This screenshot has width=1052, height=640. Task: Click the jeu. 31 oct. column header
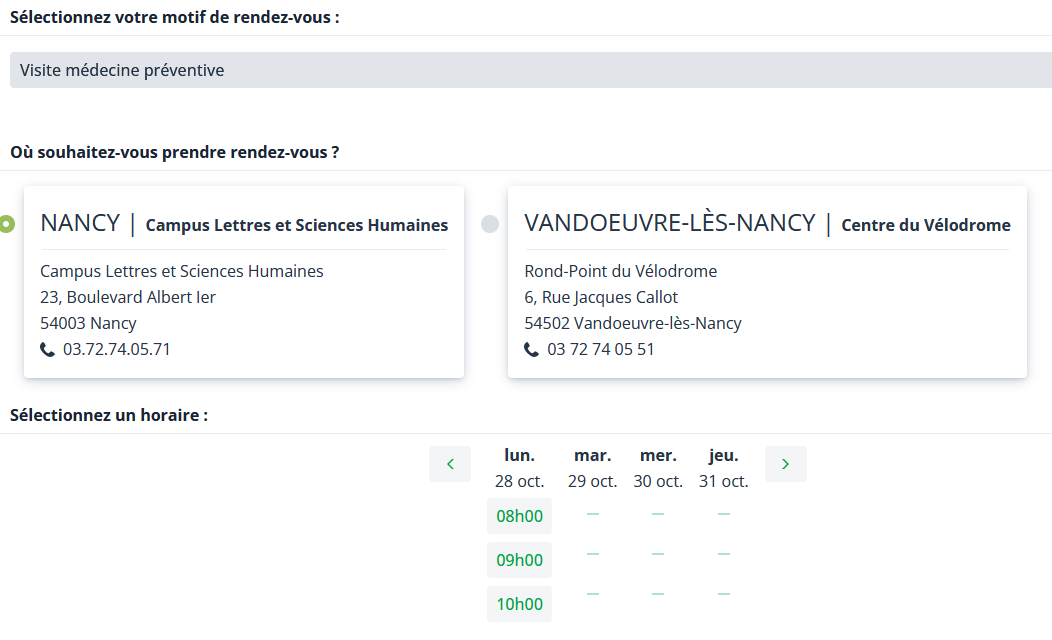click(x=723, y=468)
